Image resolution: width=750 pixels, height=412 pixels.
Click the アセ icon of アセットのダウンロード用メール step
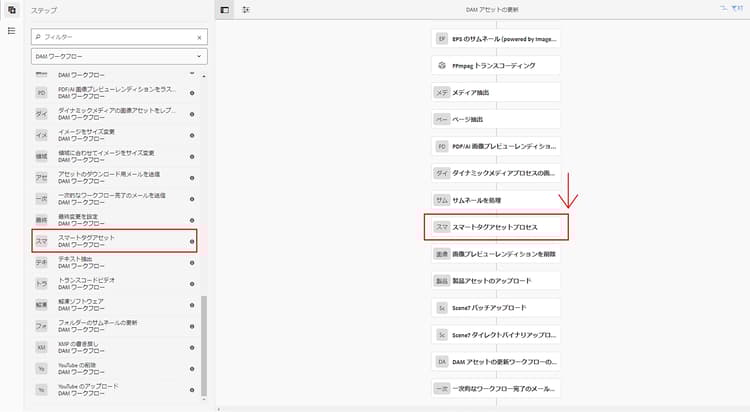42,178
